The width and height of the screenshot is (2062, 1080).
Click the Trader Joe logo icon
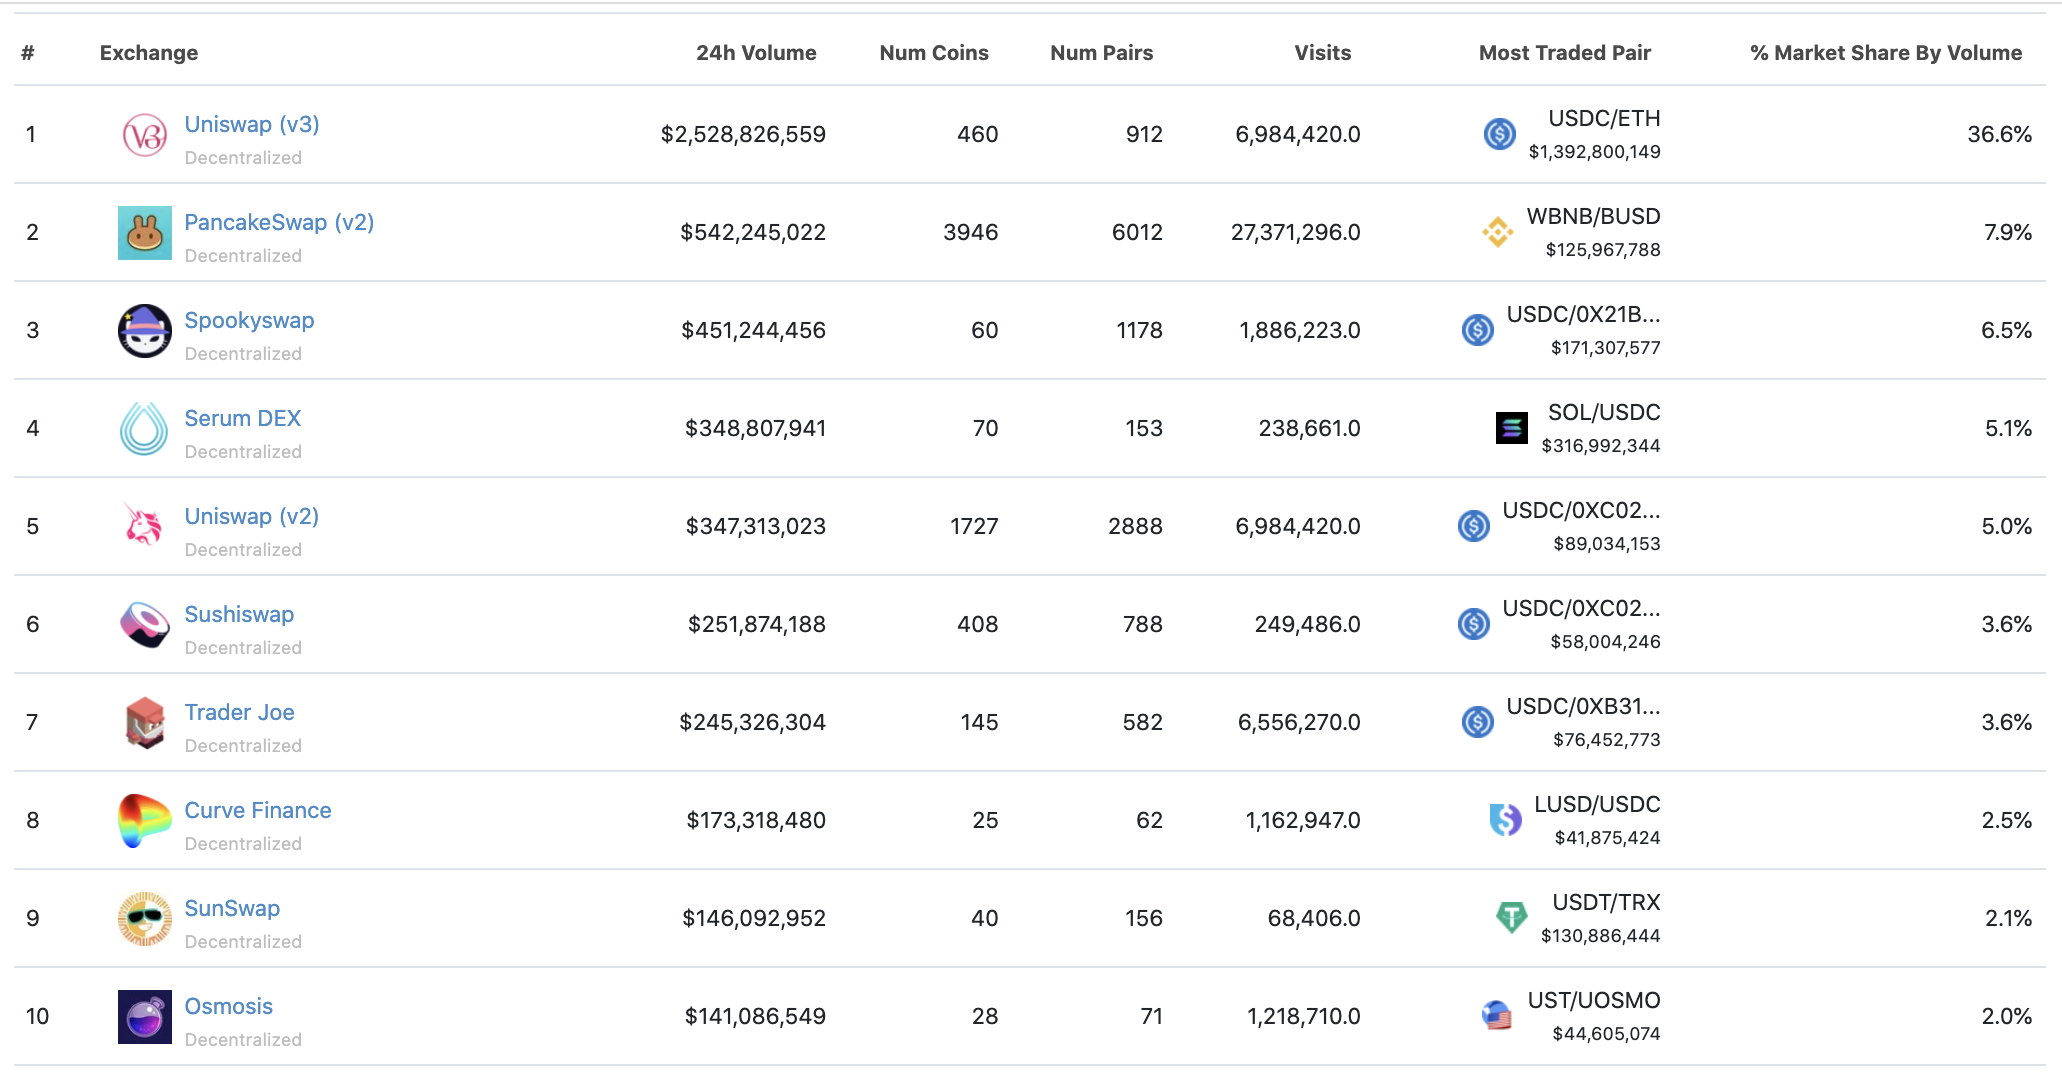pyautogui.click(x=145, y=722)
